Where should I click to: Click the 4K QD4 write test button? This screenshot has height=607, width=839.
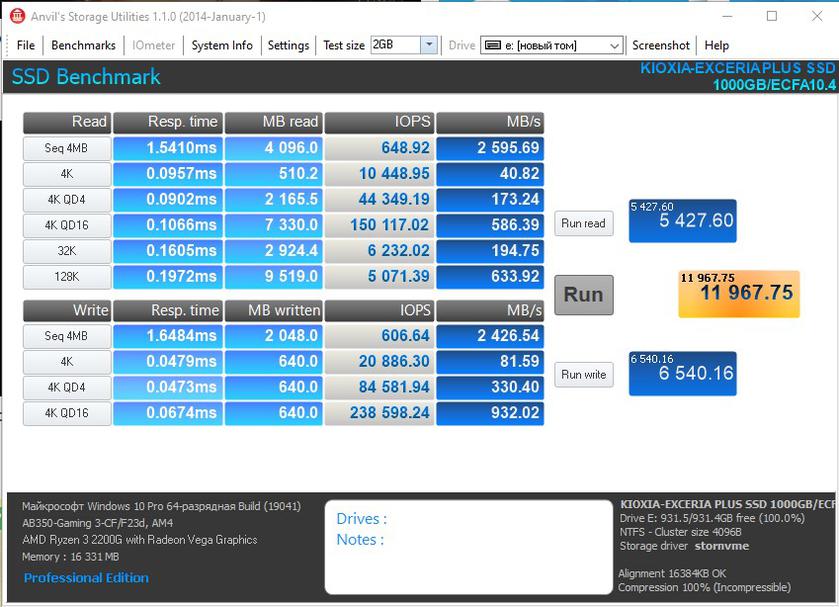[67, 388]
